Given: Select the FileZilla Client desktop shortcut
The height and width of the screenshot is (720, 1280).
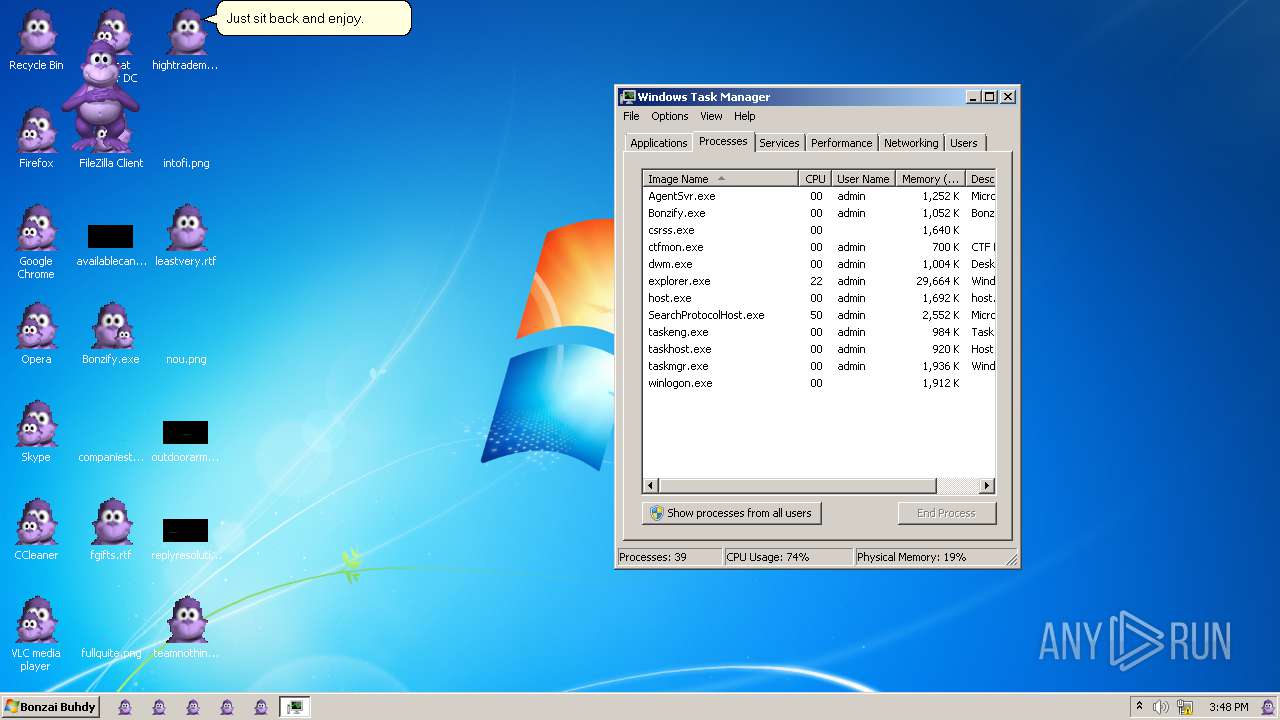Looking at the screenshot, I should point(111,138).
